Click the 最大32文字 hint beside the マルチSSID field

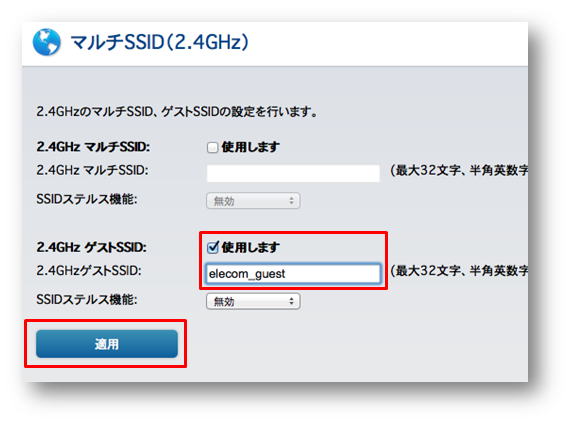459,170
